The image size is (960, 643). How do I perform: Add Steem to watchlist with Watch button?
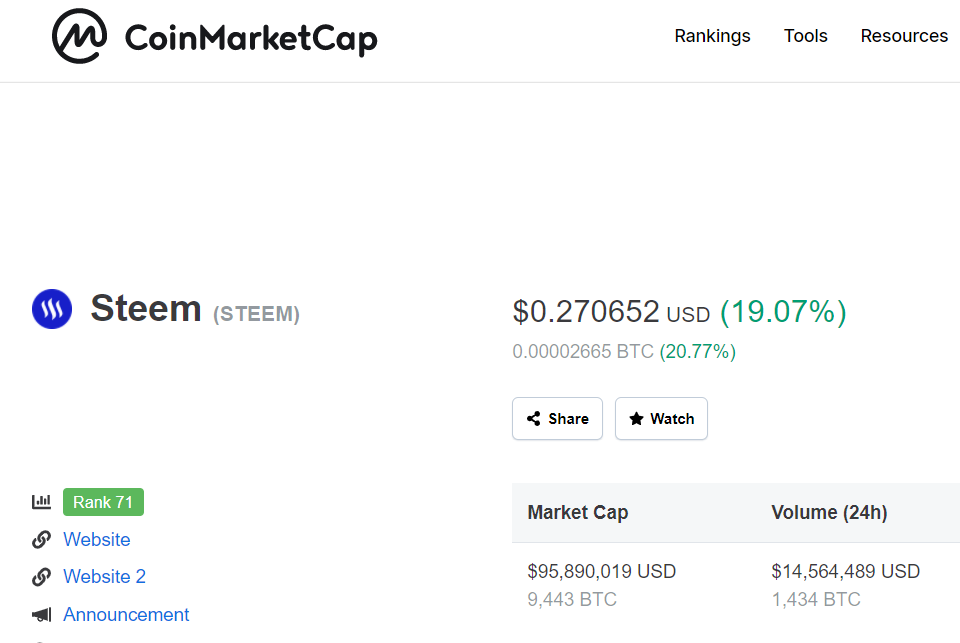(x=661, y=419)
